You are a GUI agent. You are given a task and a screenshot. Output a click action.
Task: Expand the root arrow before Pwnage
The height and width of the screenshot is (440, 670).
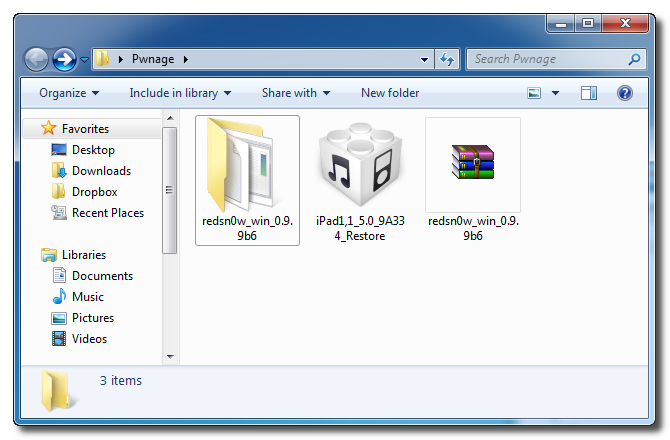pyautogui.click(x=120, y=59)
